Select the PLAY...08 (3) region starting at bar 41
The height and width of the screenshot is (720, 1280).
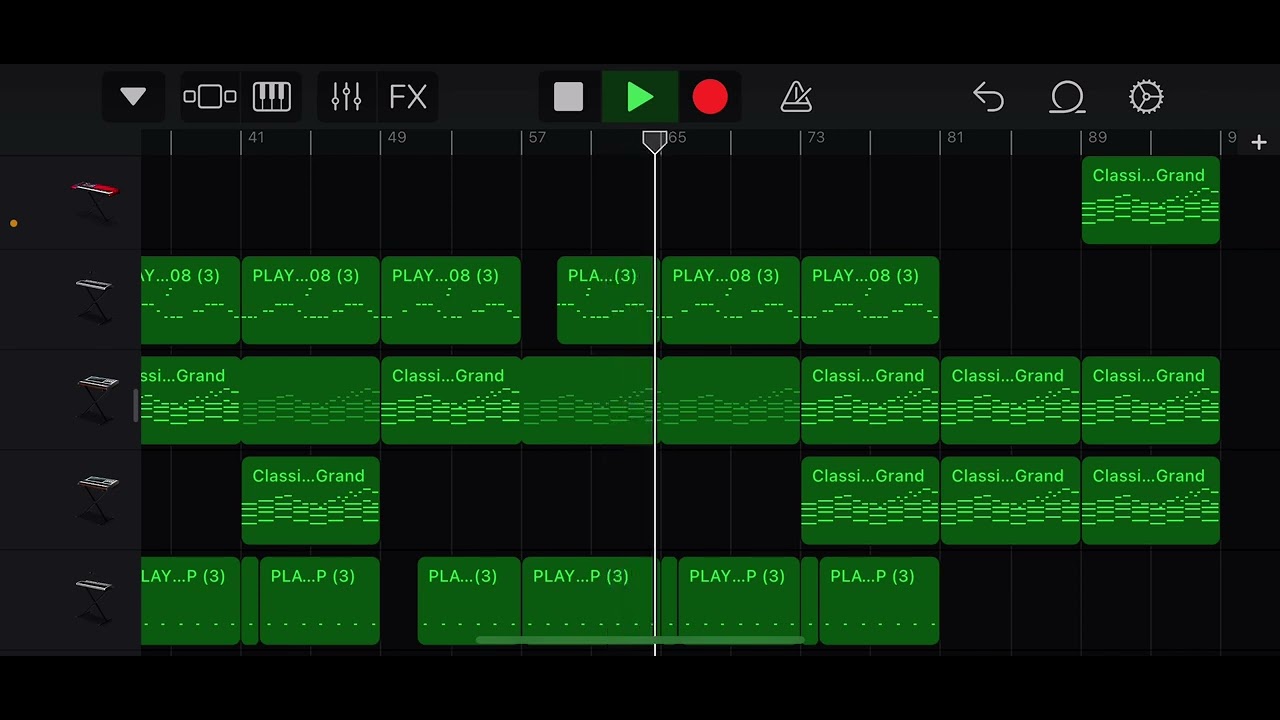coord(311,300)
